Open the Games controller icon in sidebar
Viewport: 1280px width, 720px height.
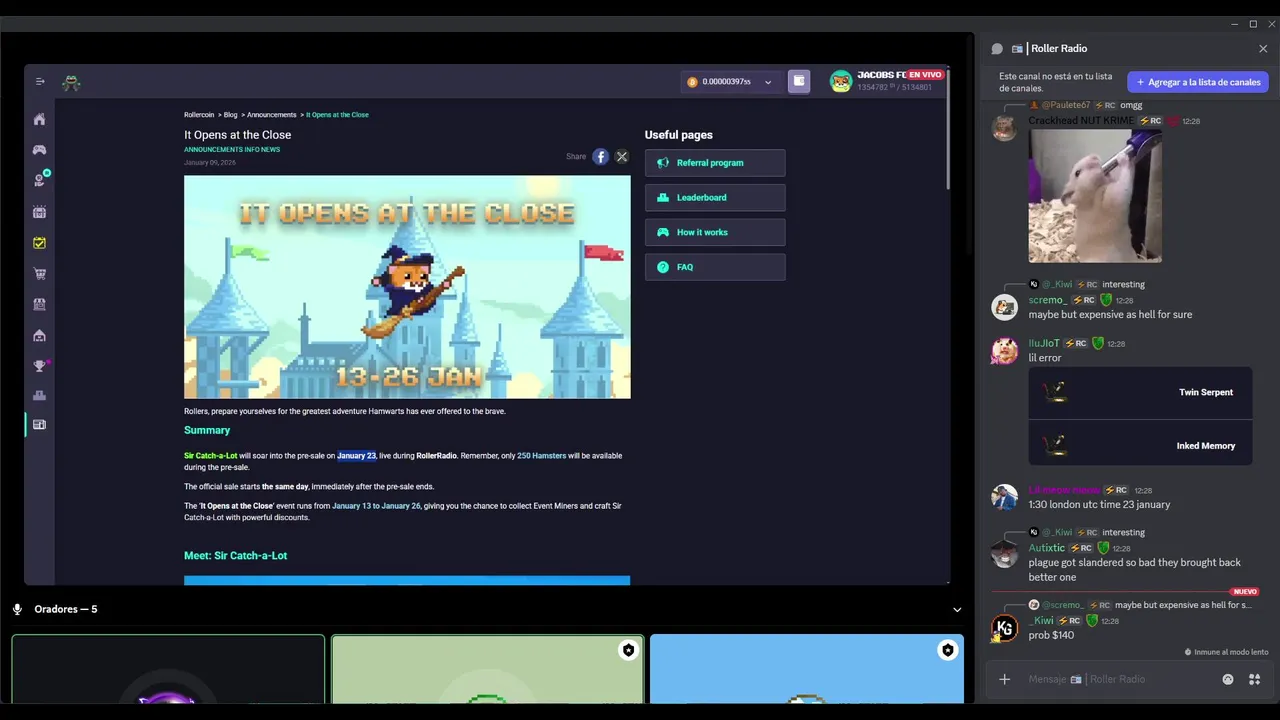point(39,150)
